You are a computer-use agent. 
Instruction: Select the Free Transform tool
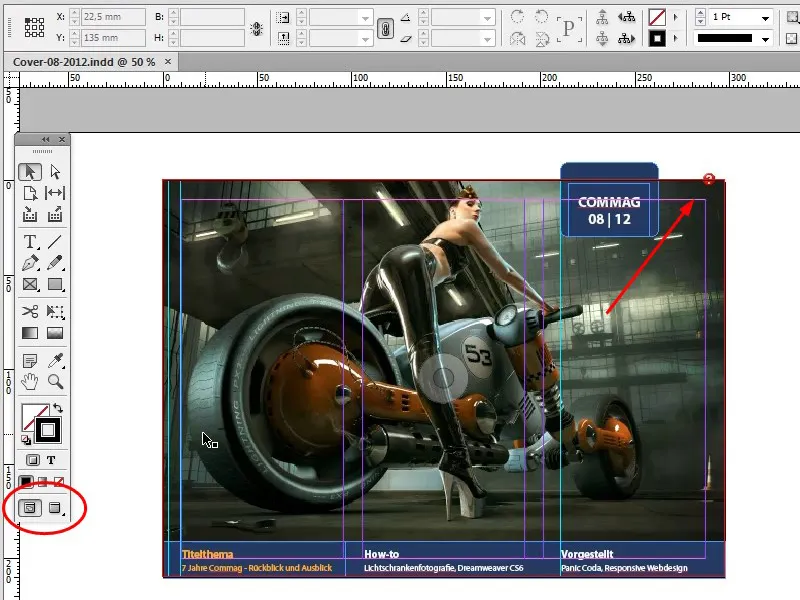[55, 311]
